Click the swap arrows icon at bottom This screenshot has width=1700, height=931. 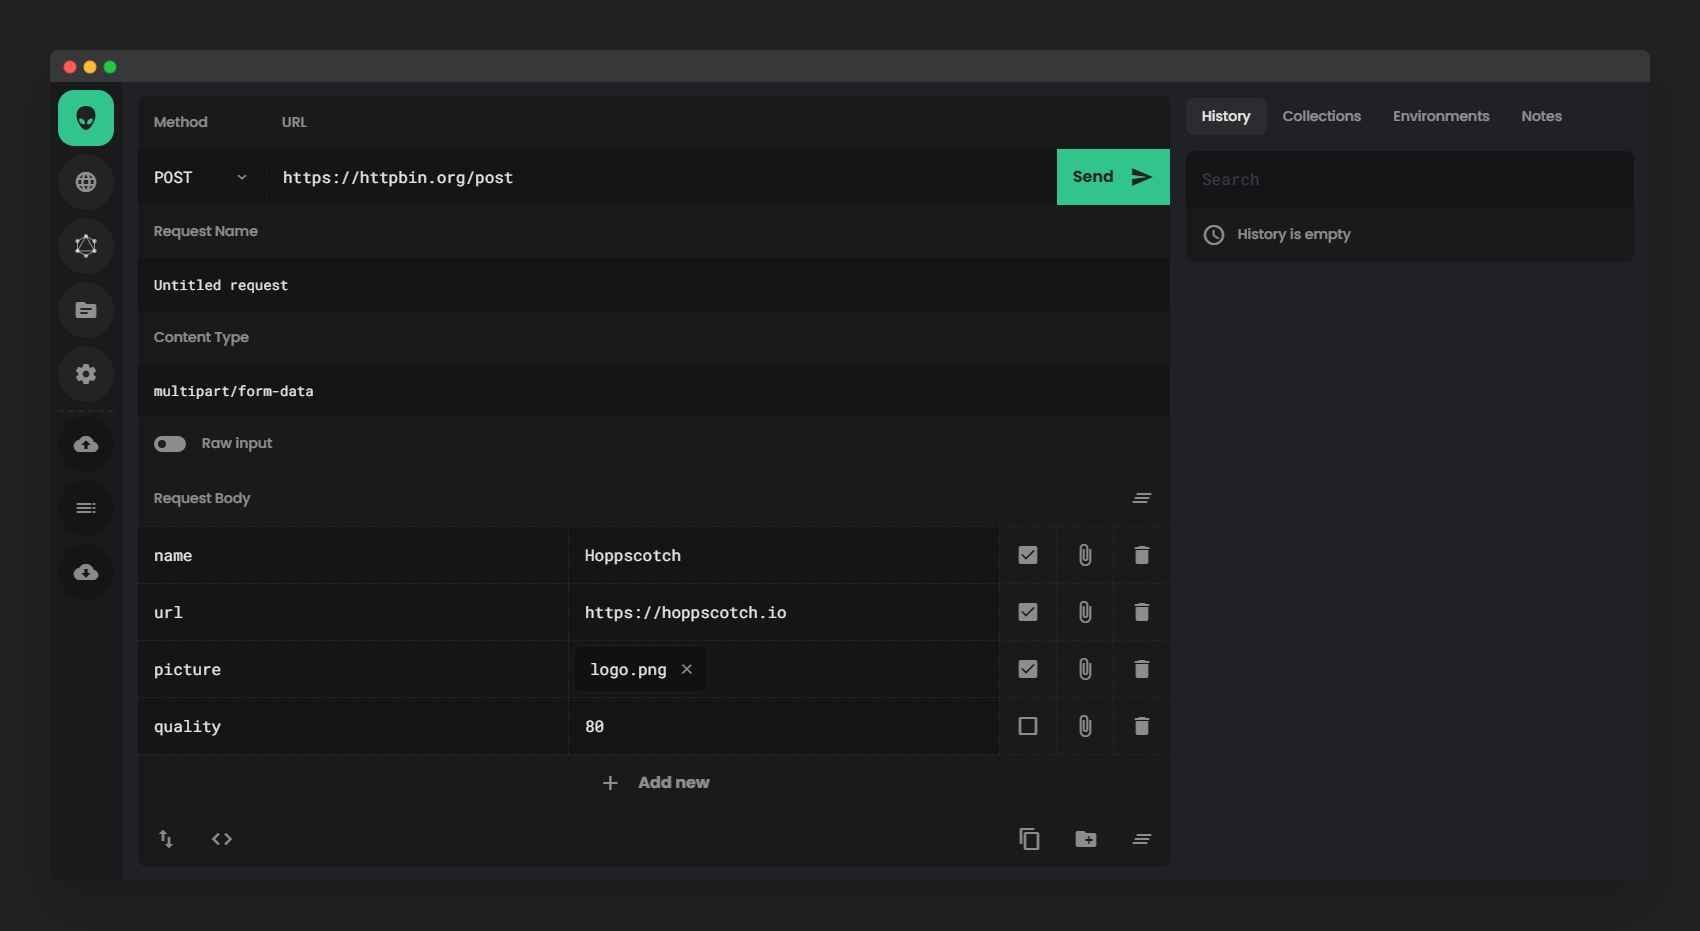[x=166, y=839]
